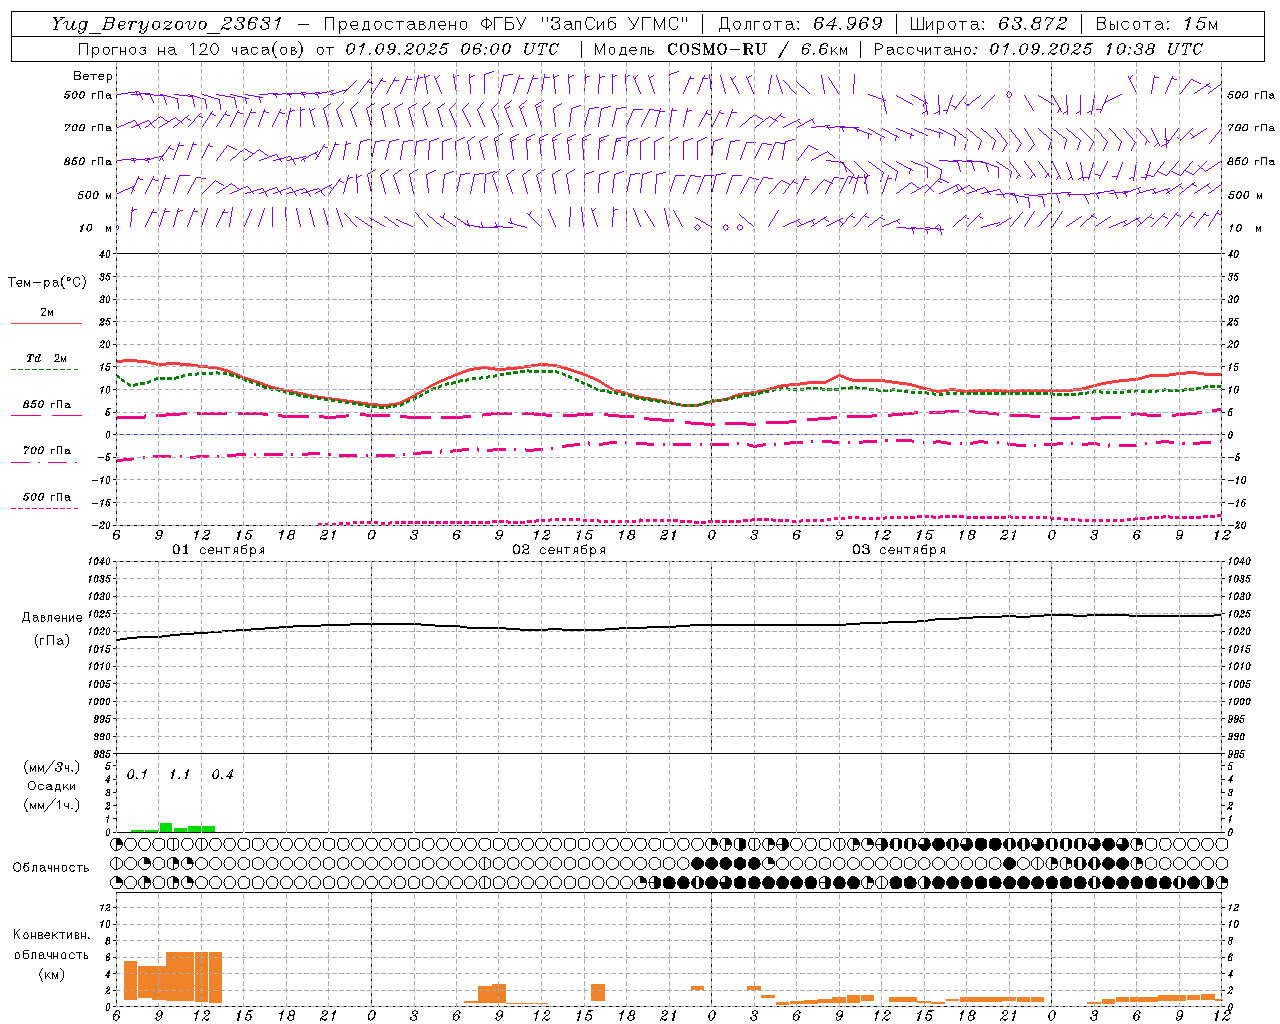1280x1024 pixels.
Task: Click the station title Yug_Beryozovo_23631
Action: pyautogui.click(x=170, y=24)
